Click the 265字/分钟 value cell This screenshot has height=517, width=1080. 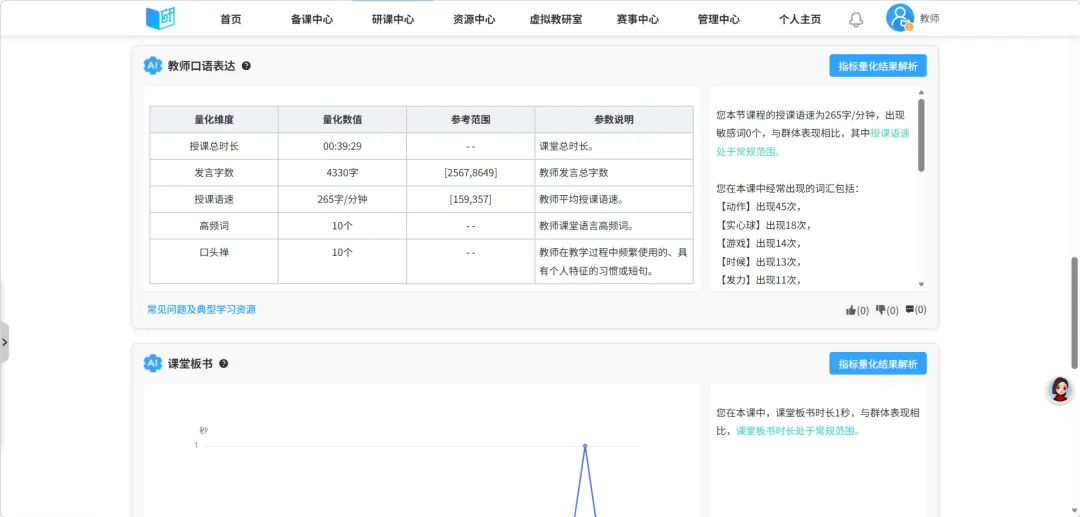click(x=342, y=200)
